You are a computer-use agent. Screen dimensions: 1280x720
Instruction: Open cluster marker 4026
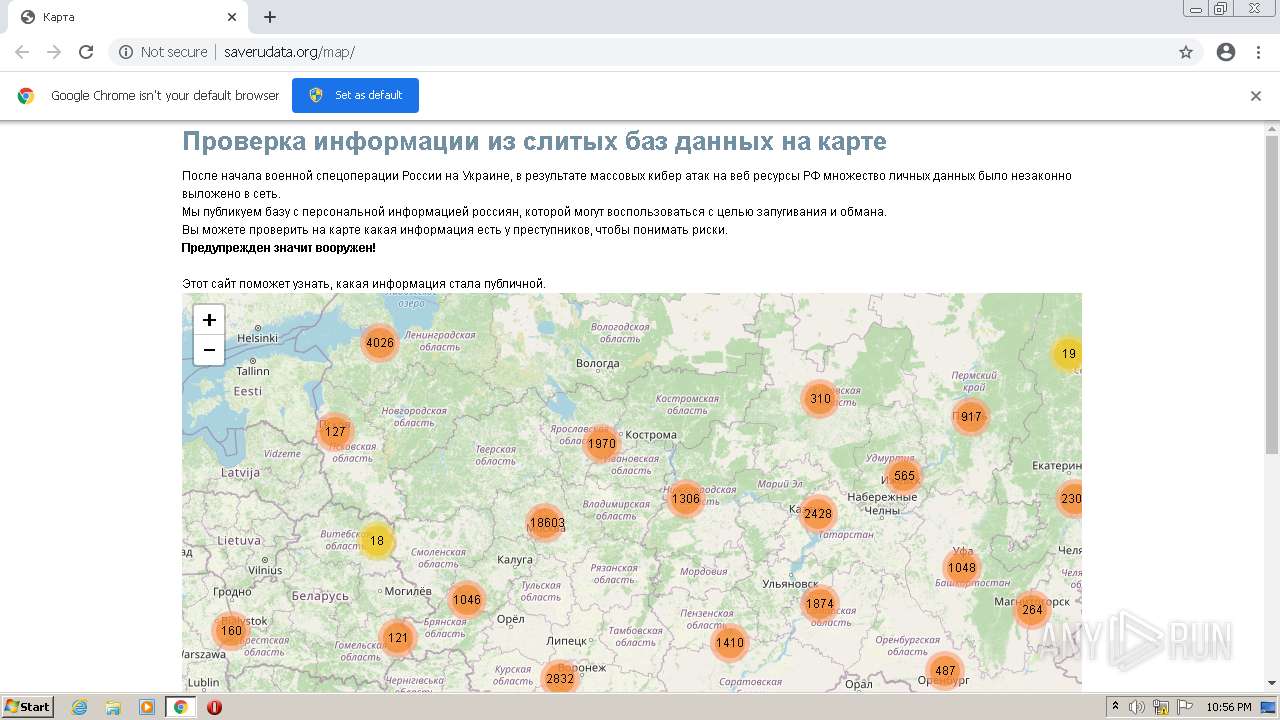point(380,343)
